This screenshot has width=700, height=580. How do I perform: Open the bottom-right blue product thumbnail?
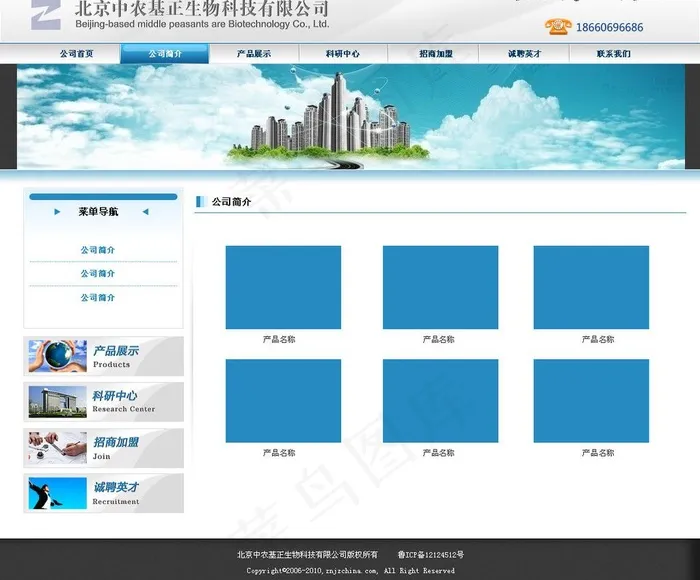(x=591, y=401)
